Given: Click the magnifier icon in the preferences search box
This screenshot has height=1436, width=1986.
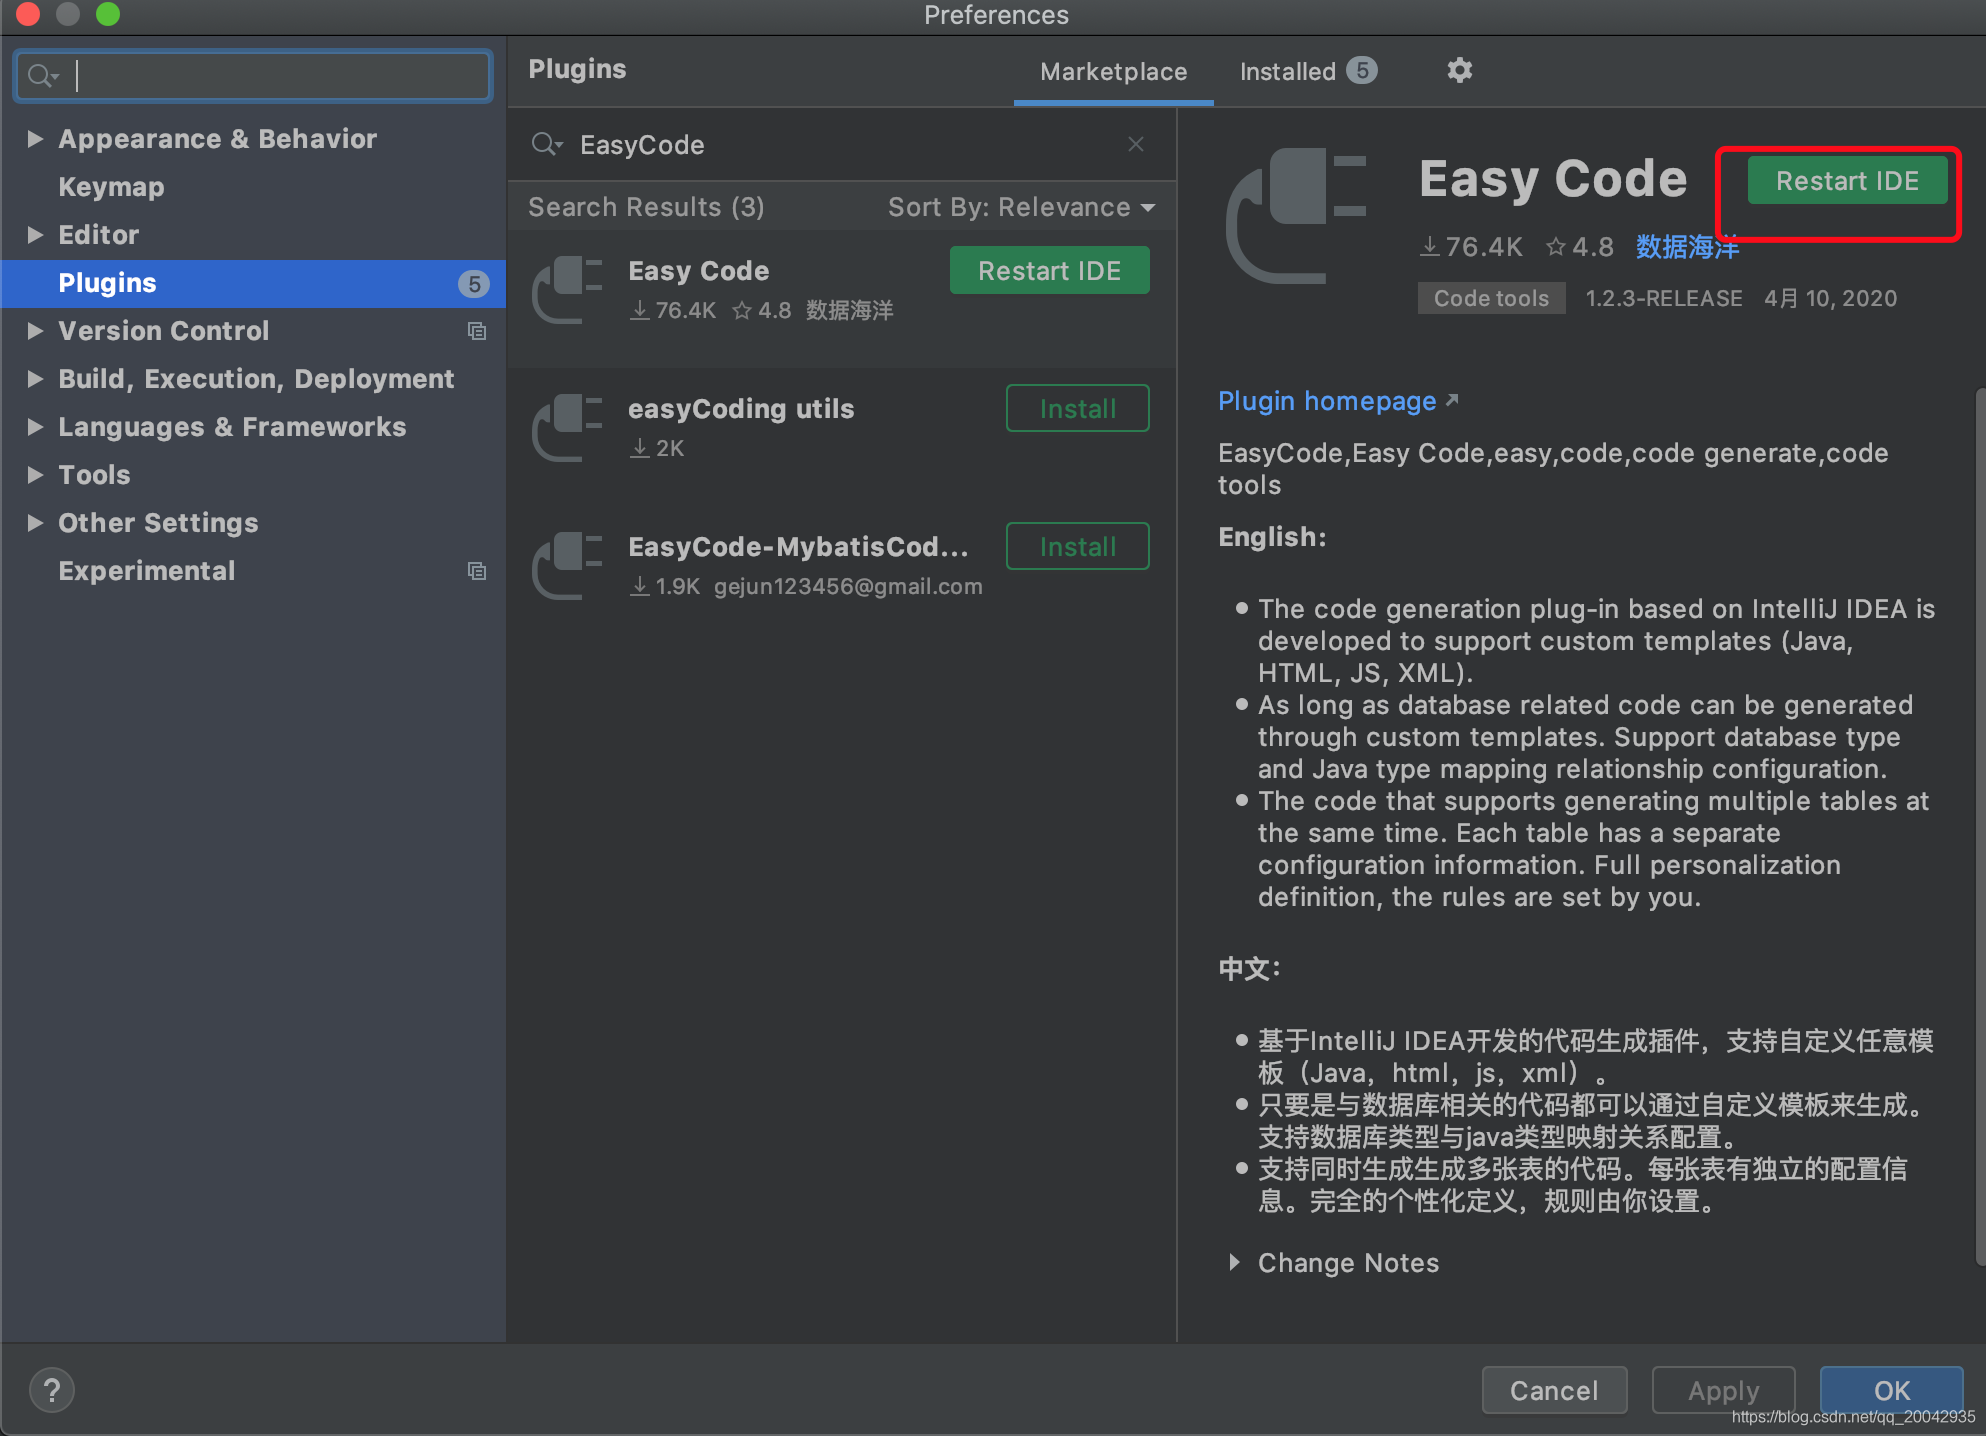Looking at the screenshot, I should coord(42,75).
